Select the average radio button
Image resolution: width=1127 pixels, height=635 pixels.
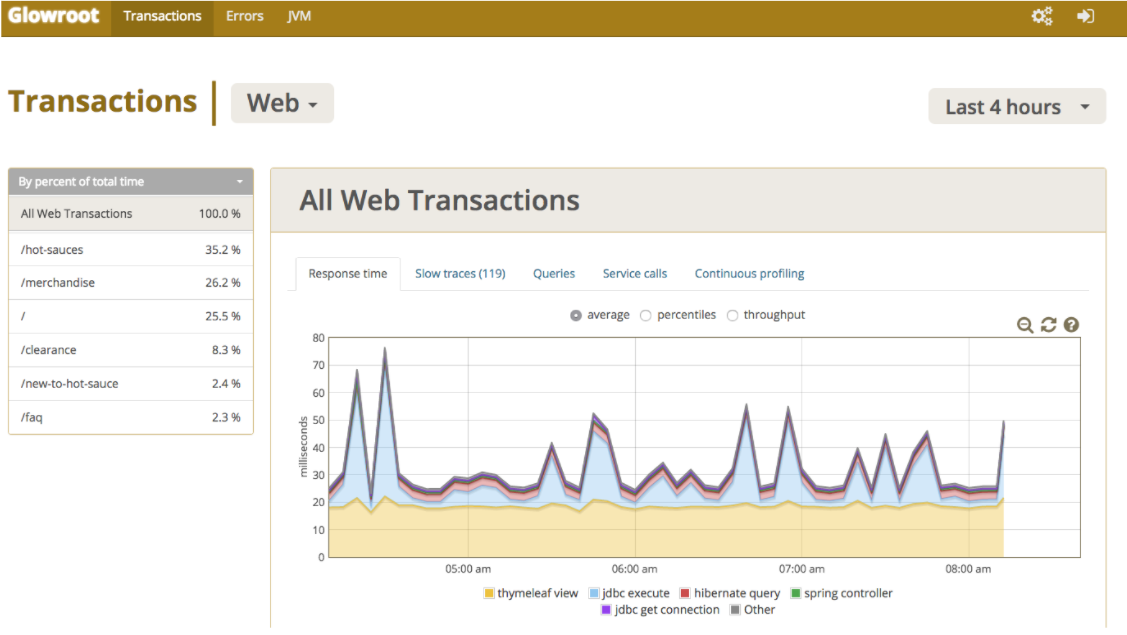coord(576,315)
